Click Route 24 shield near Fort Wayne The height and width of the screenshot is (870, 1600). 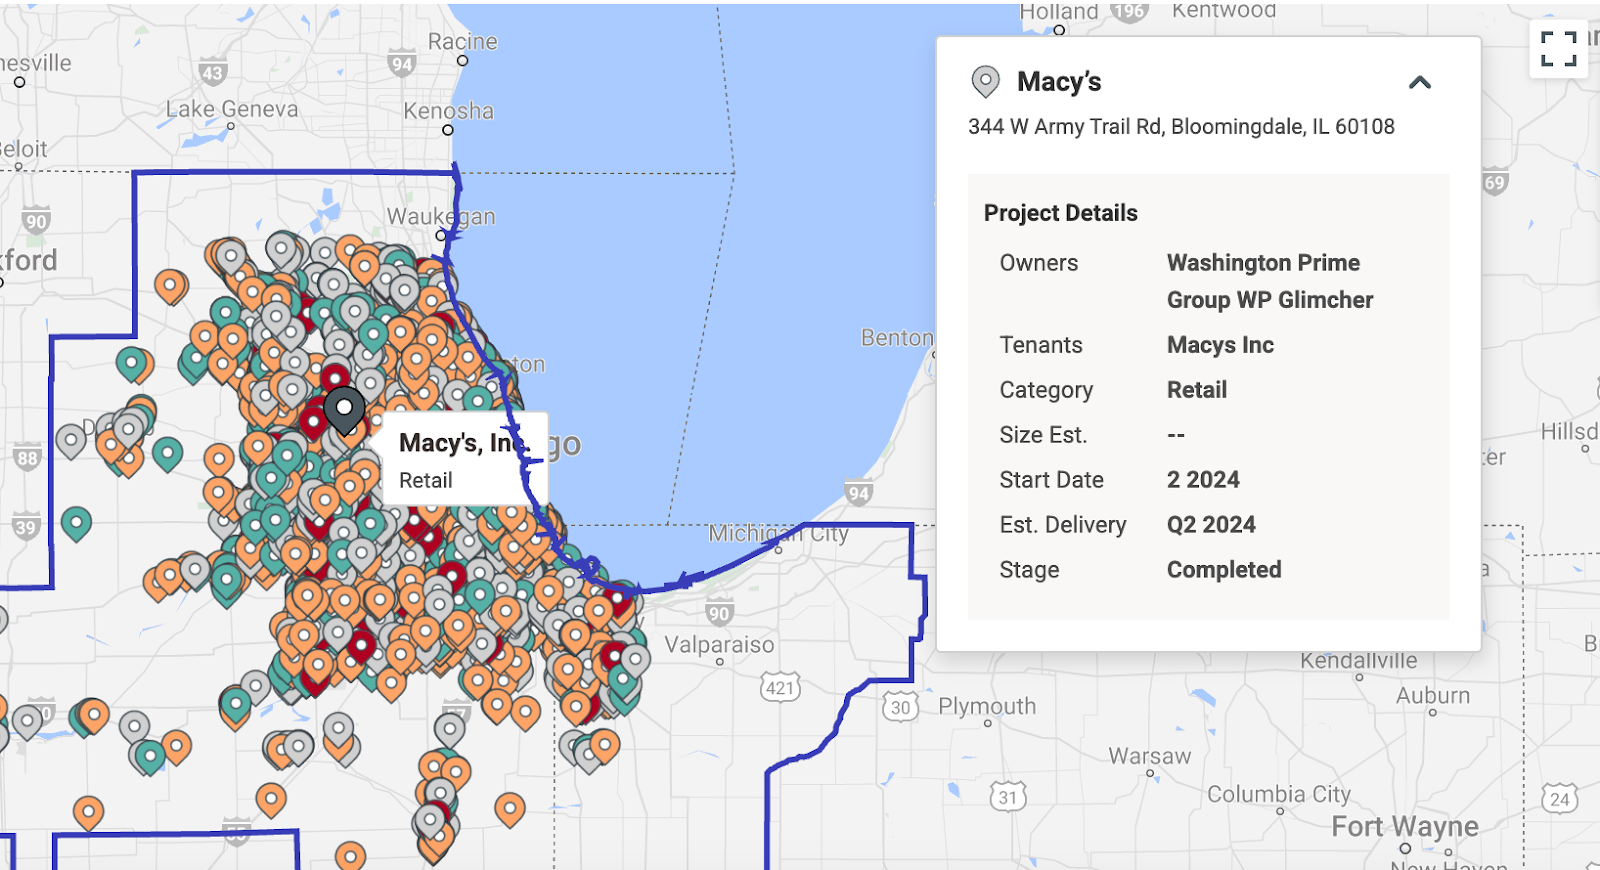tap(1560, 798)
